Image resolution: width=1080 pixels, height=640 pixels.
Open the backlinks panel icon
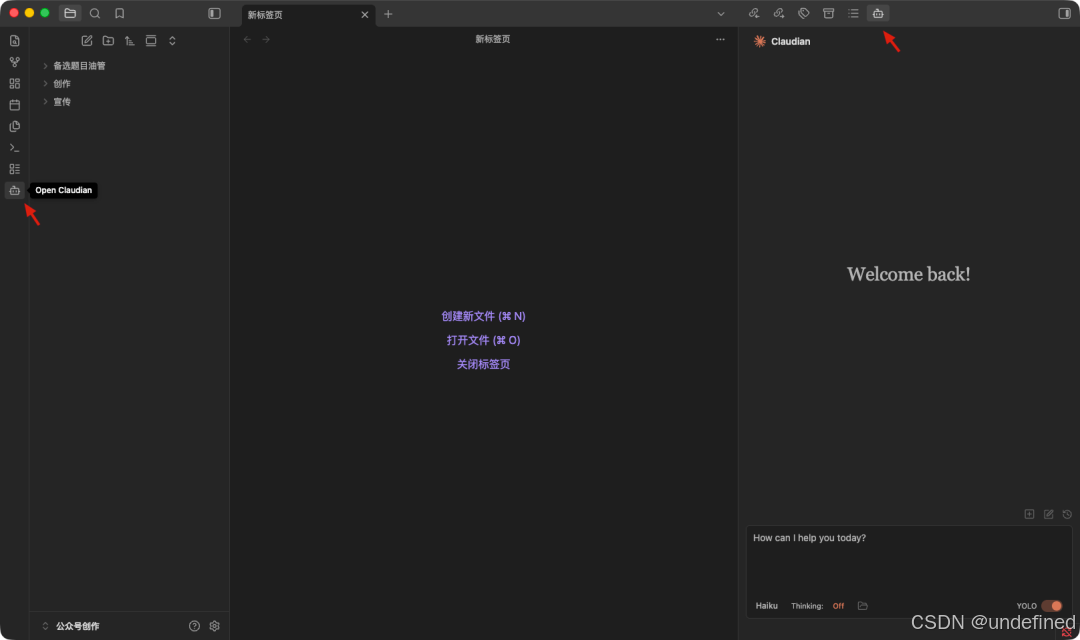click(x=754, y=13)
